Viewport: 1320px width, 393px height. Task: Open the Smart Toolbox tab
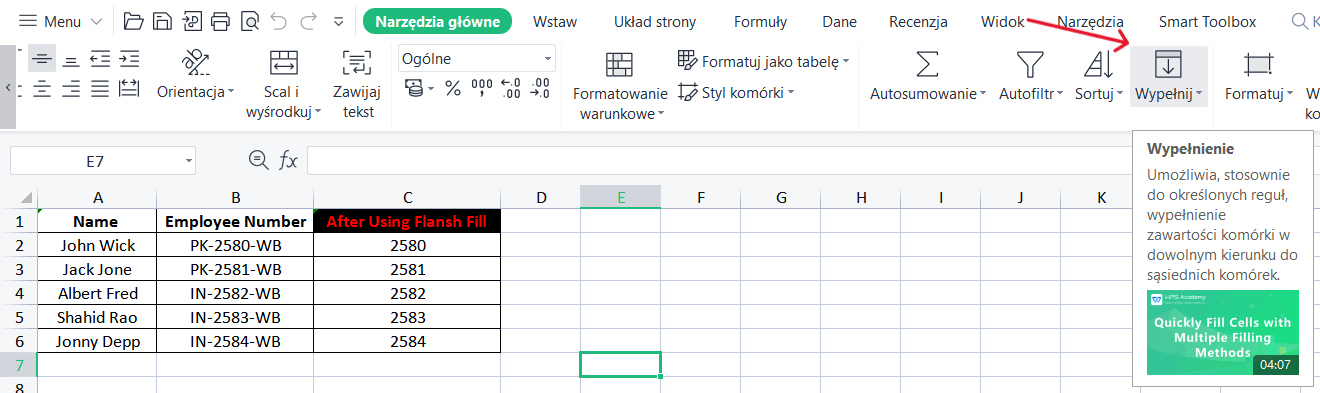pos(1207,21)
